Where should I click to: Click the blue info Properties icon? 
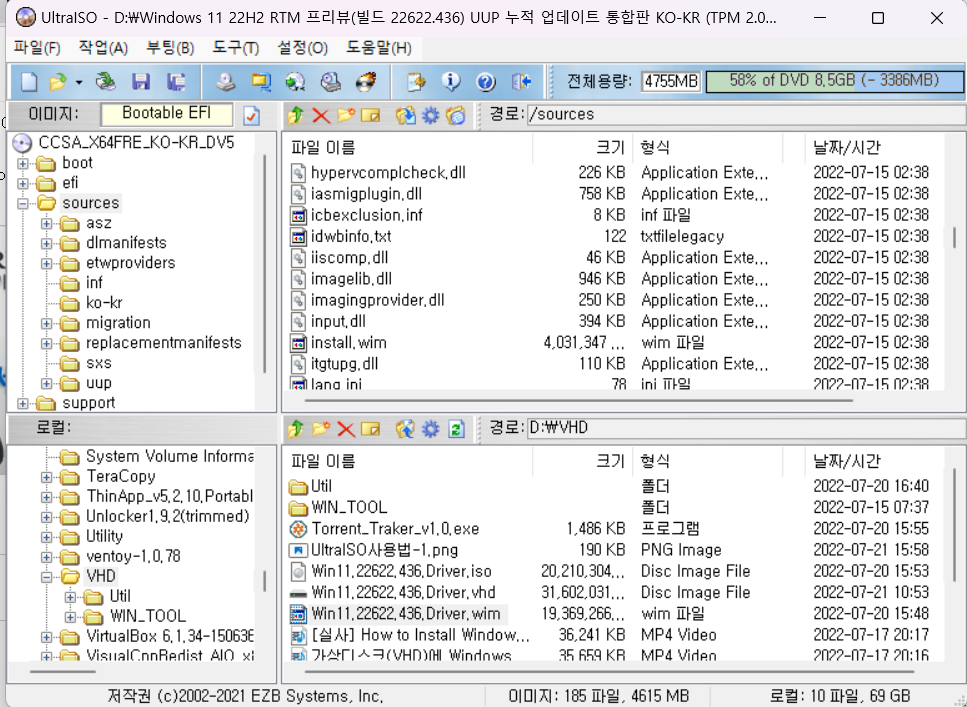click(451, 81)
